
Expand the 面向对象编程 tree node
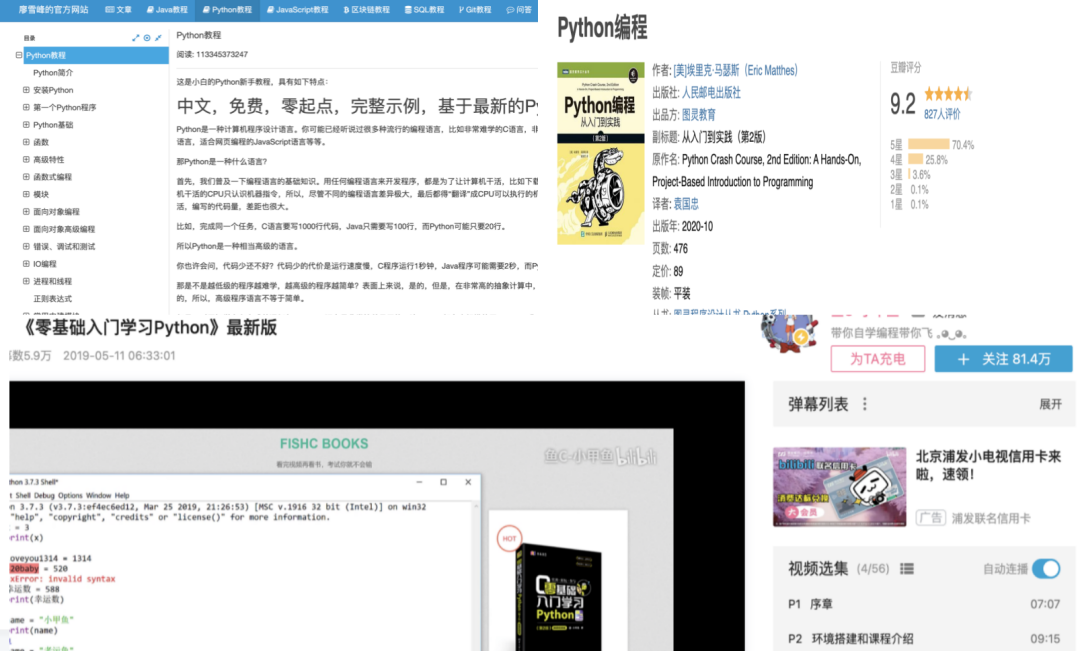(26, 211)
